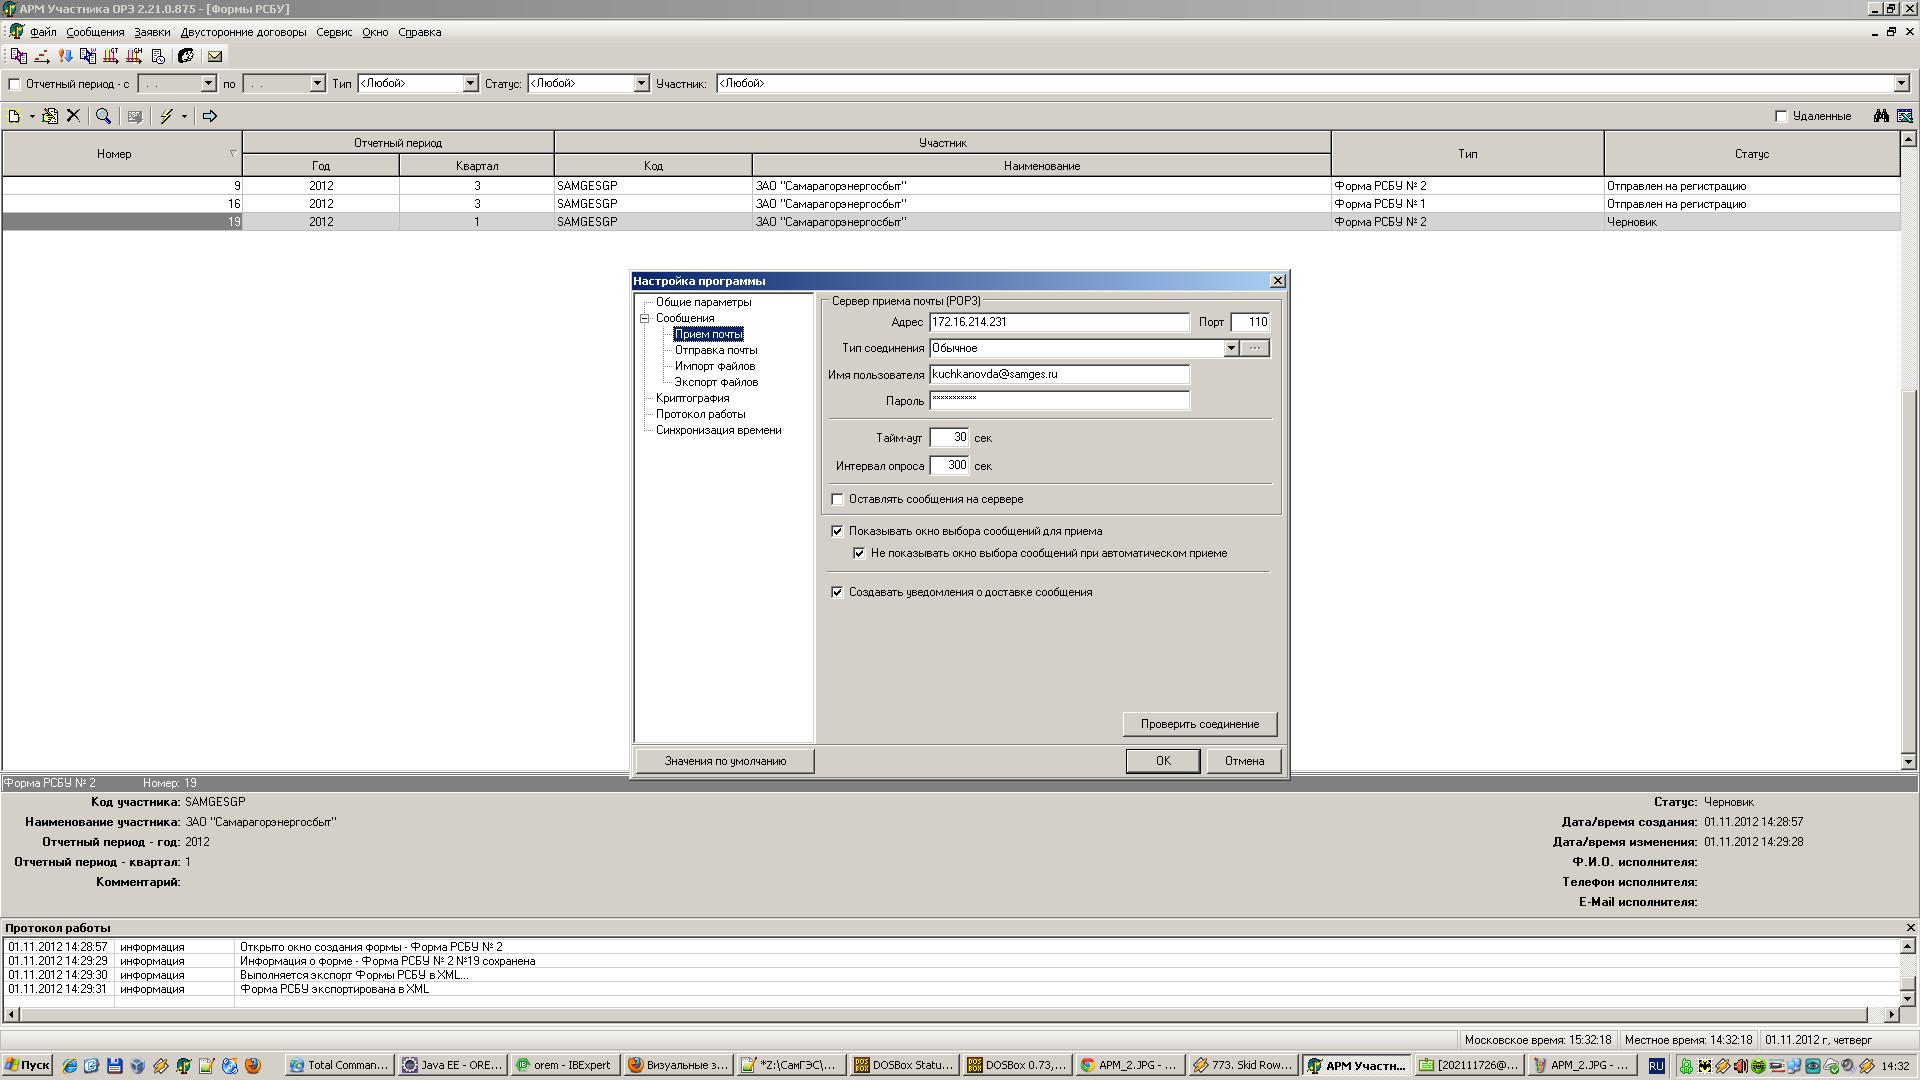Click the grid settings icon beside binoculars
This screenshot has height=1080, width=1920.
point(1904,116)
